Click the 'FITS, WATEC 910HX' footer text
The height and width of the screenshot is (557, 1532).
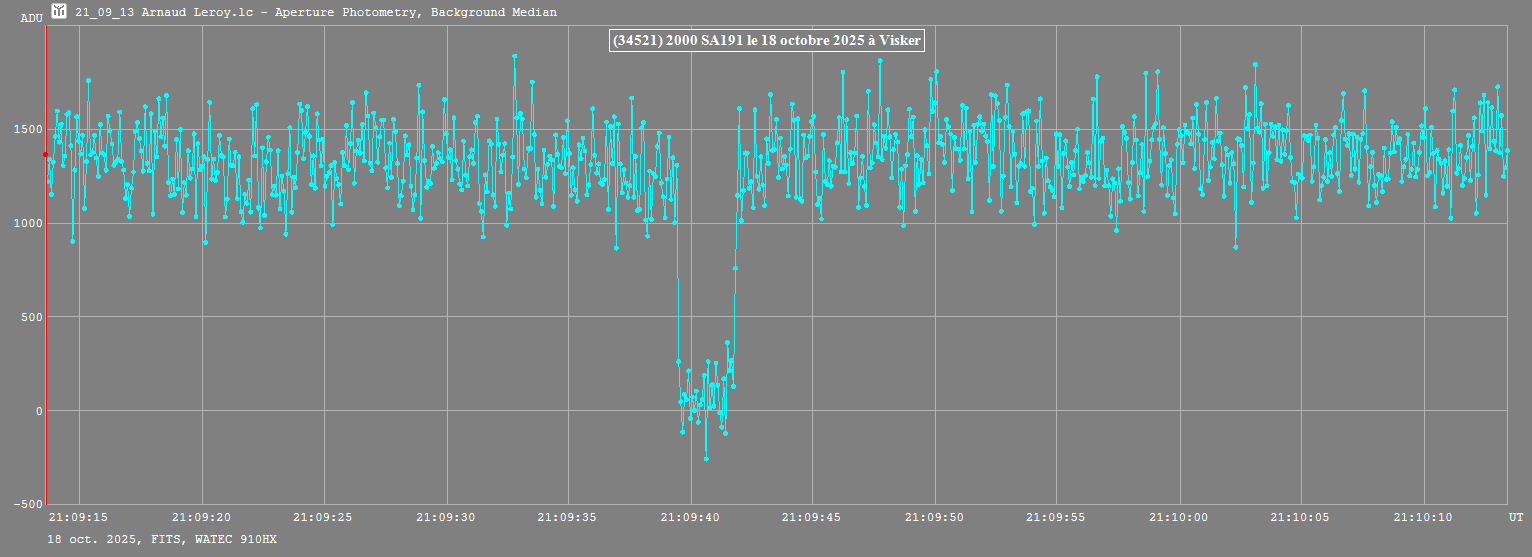(x=201, y=540)
